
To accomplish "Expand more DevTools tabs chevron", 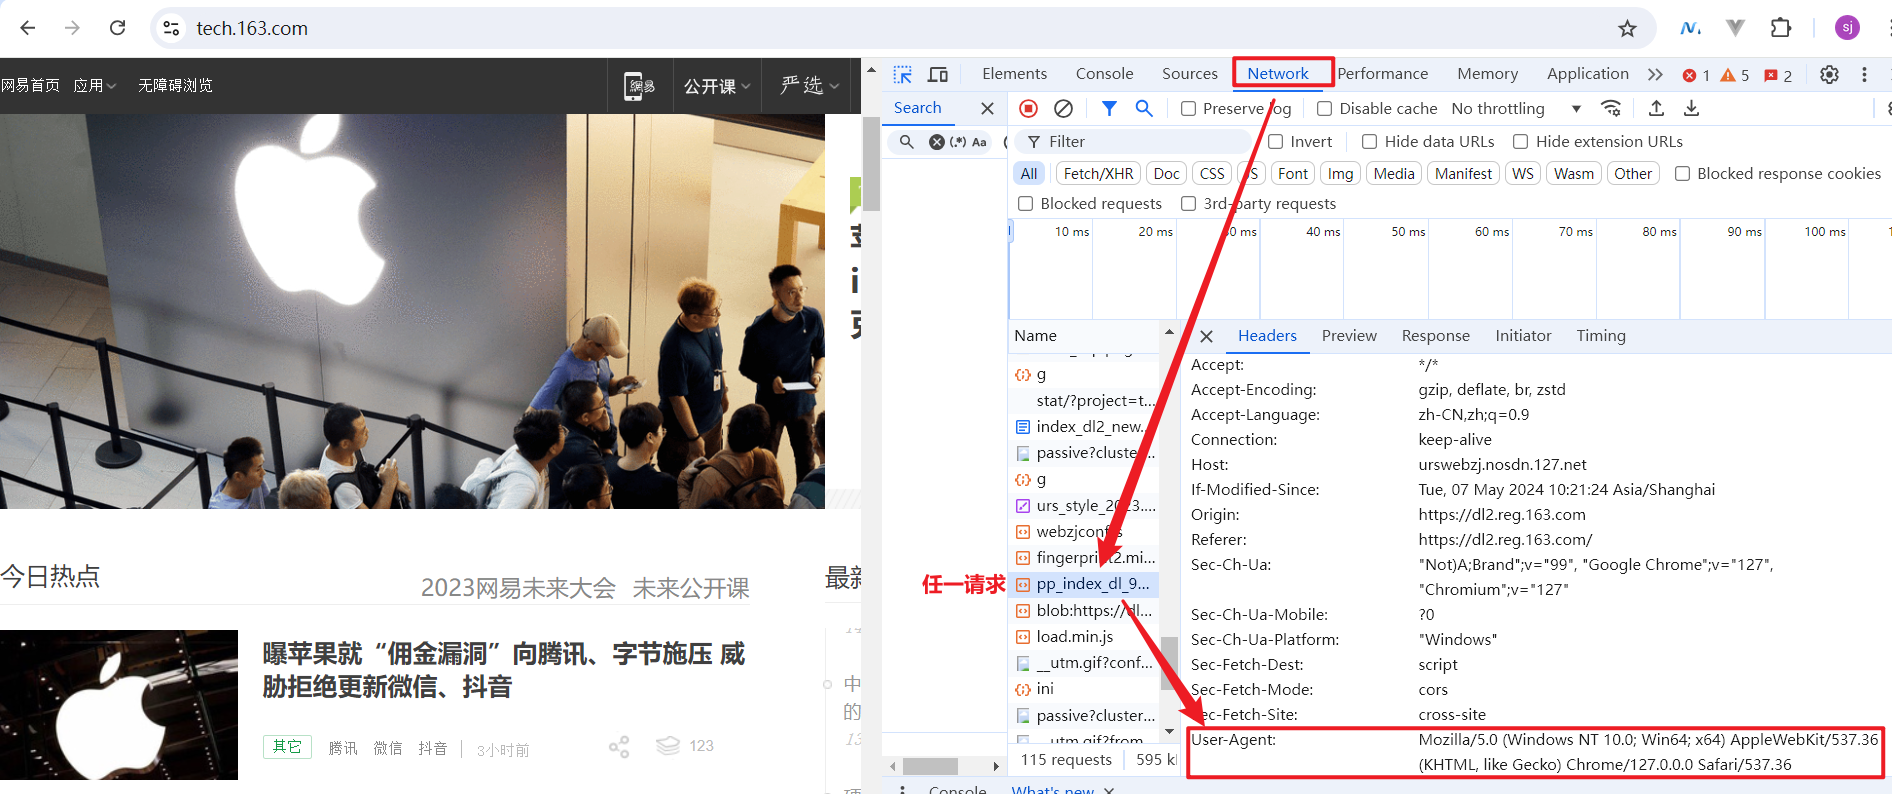I will point(1655,74).
